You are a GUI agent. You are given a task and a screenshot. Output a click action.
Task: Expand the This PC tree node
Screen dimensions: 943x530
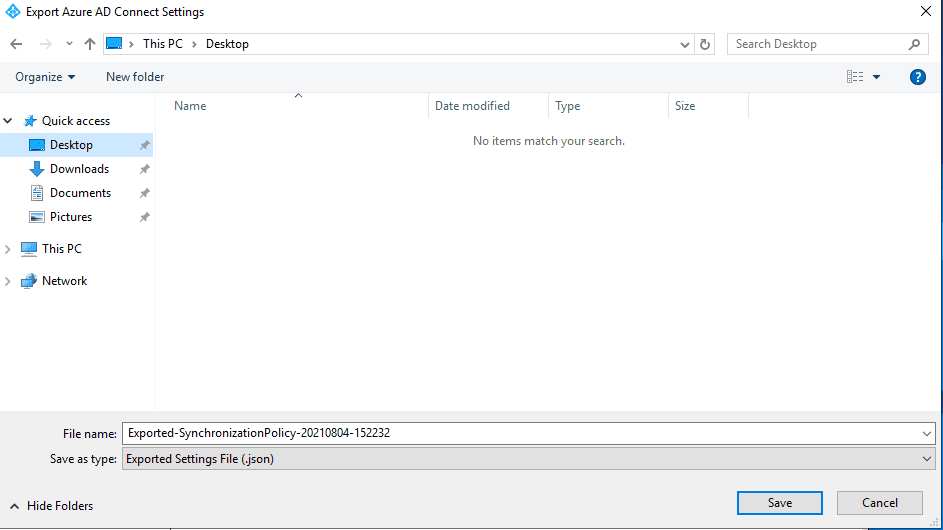pos(8,249)
